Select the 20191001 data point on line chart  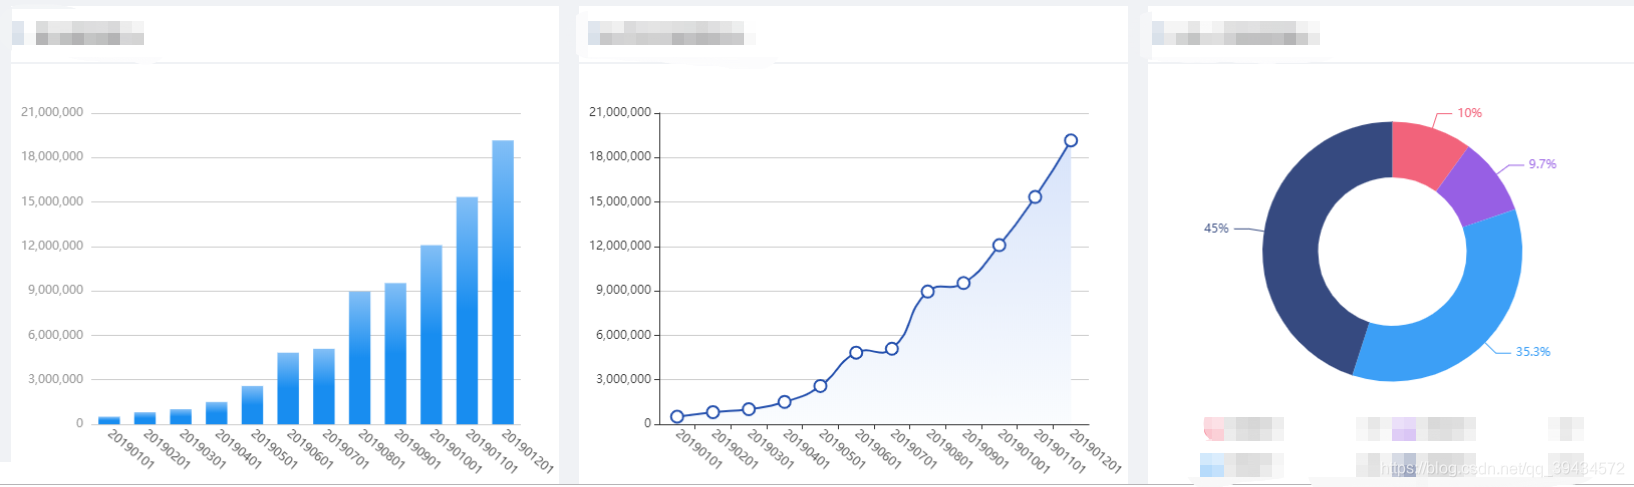(x=999, y=245)
